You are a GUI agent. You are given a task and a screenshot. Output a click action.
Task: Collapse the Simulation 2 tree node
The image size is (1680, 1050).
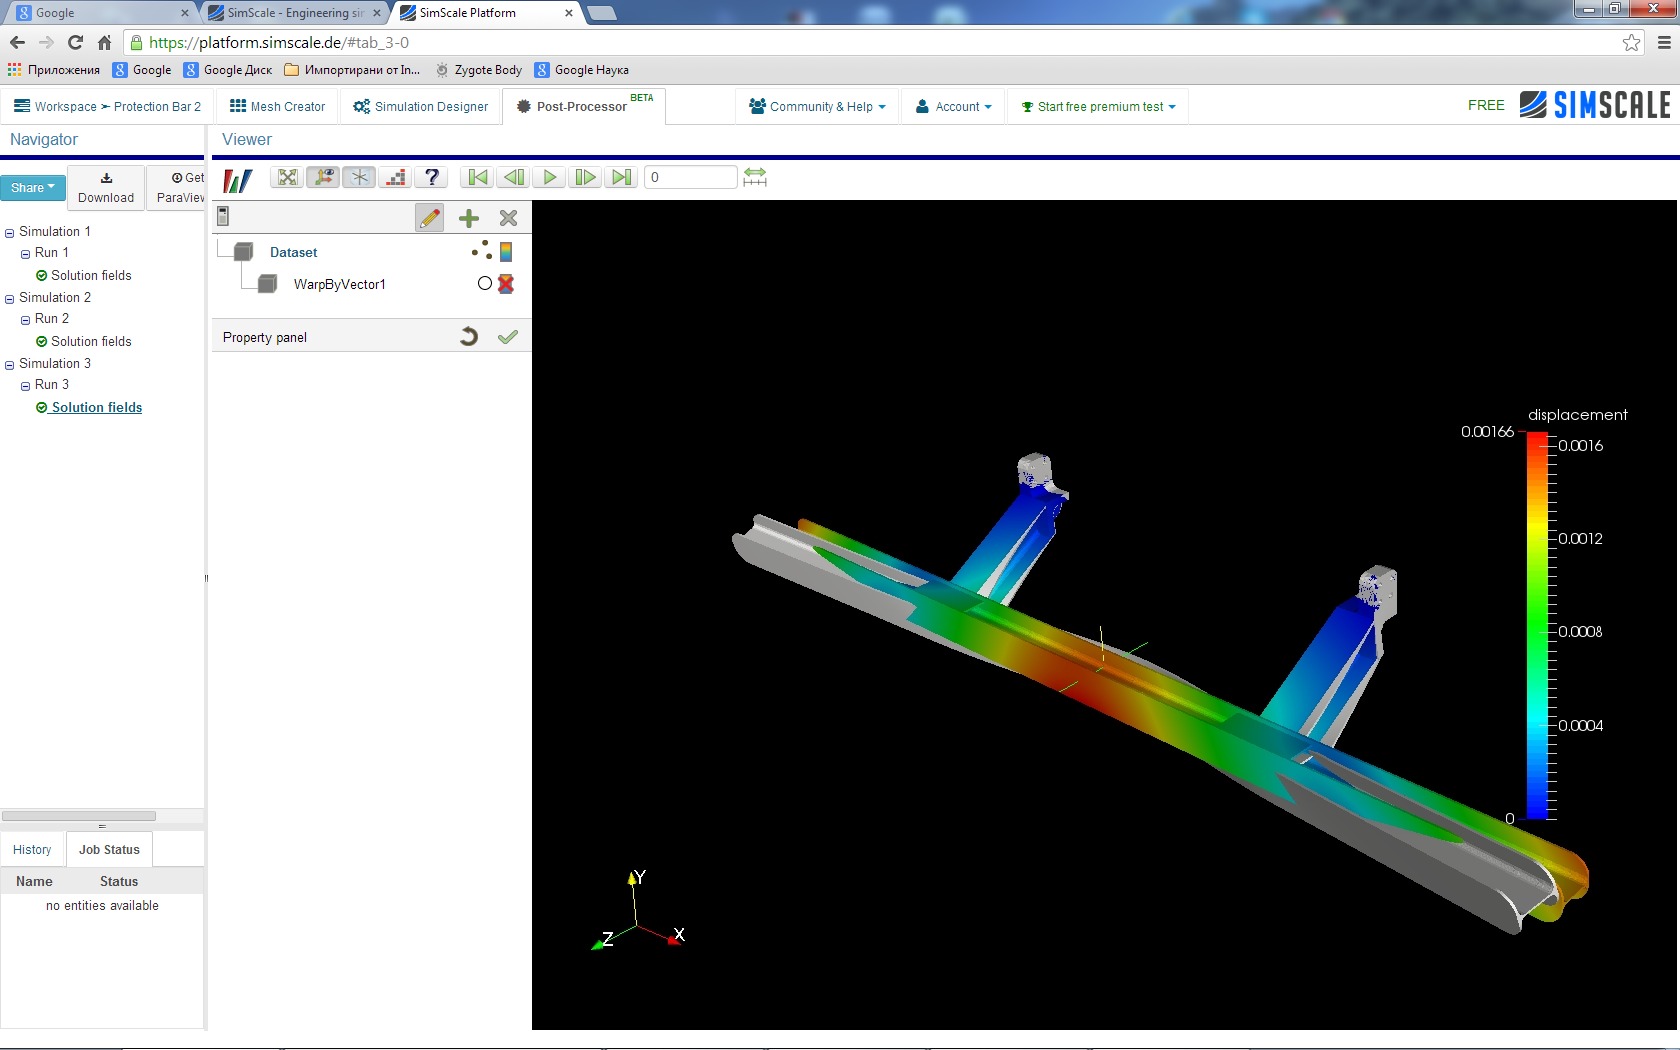[10, 299]
